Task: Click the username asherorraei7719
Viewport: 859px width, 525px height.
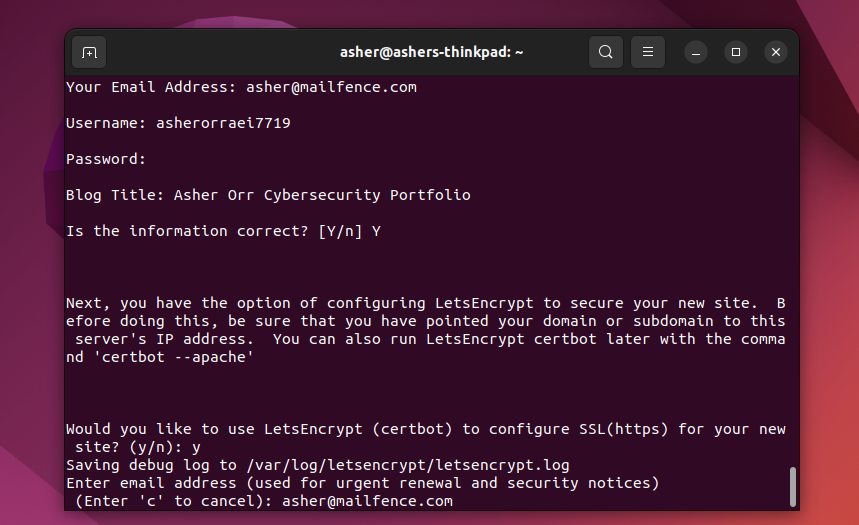Action: coord(223,123)
